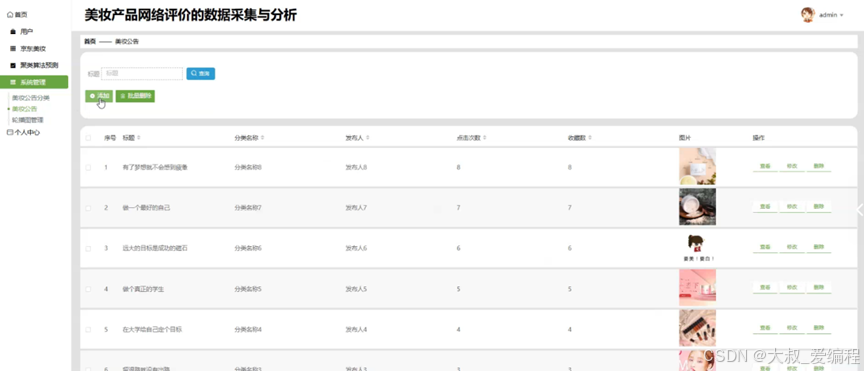
Task: Click the 批量删除 button
Action: tap(136, 96)
